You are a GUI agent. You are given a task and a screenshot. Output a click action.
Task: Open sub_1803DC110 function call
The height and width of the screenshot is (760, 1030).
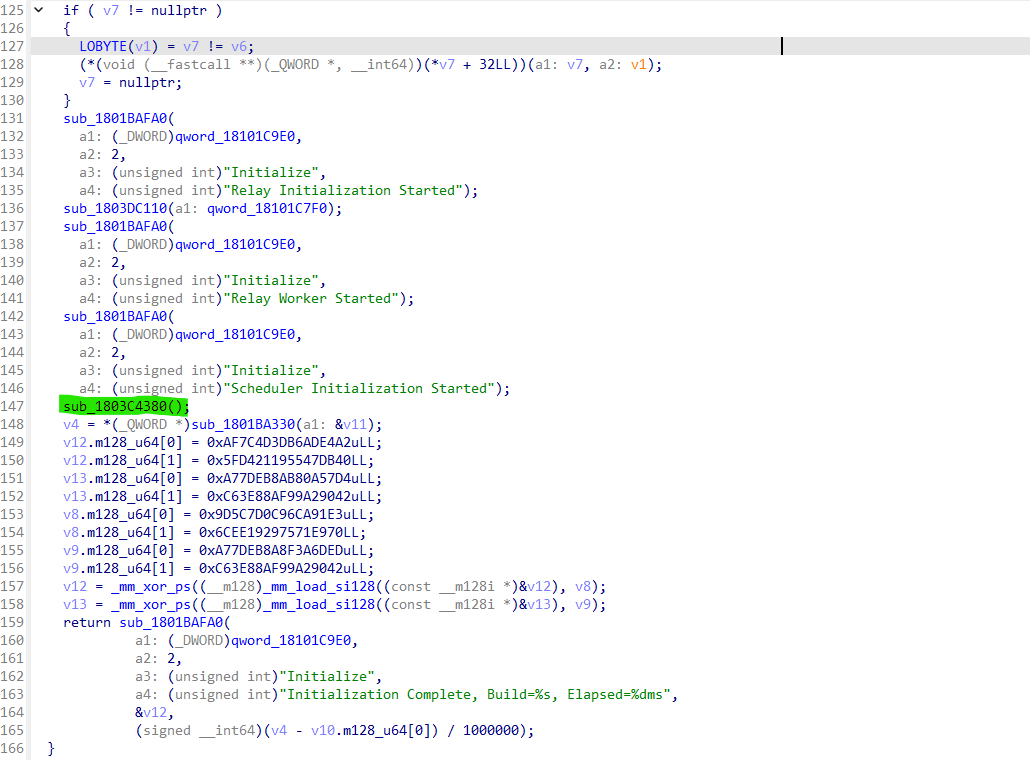pos(116,208)
